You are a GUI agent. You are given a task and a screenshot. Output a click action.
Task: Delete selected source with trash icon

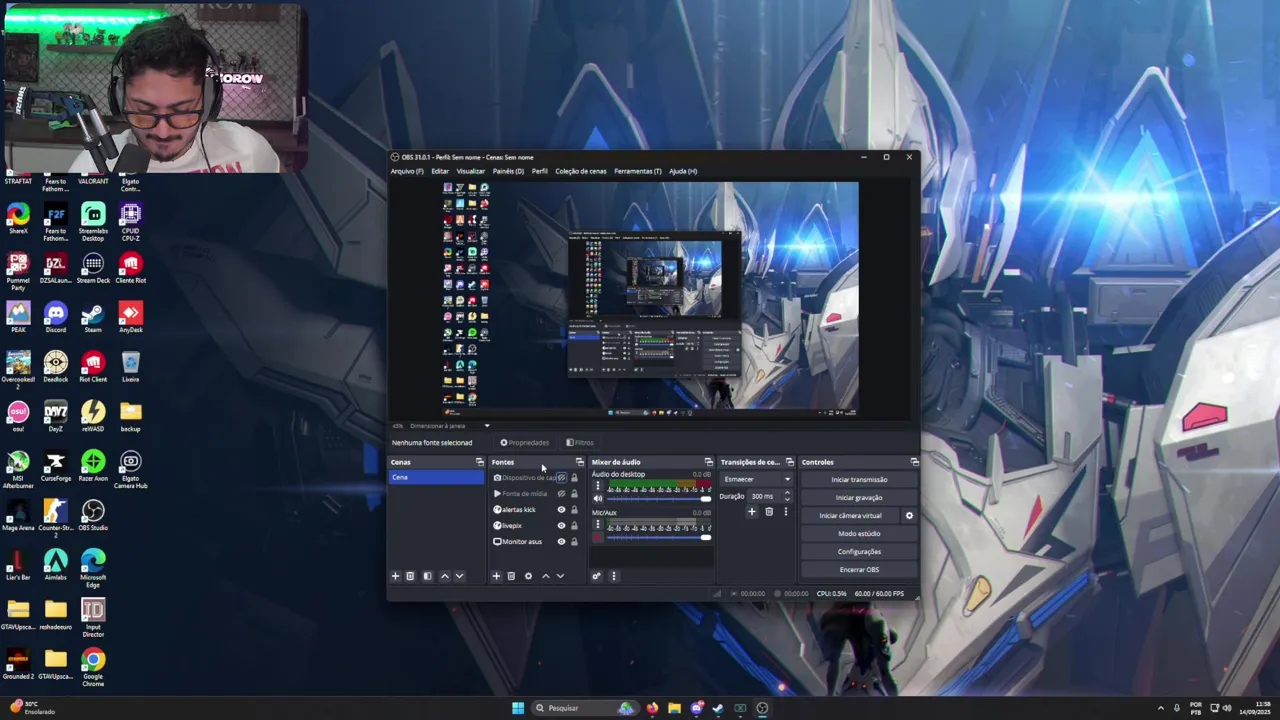[x=511, y=576]
